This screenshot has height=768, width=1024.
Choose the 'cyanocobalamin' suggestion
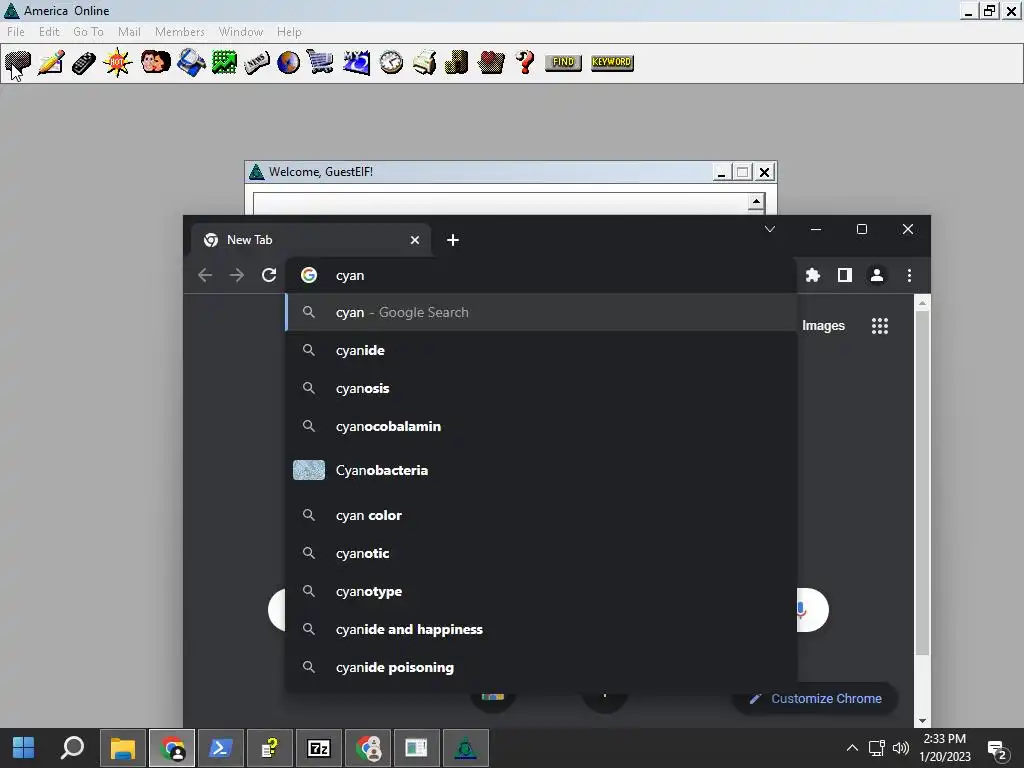(541, 426)
